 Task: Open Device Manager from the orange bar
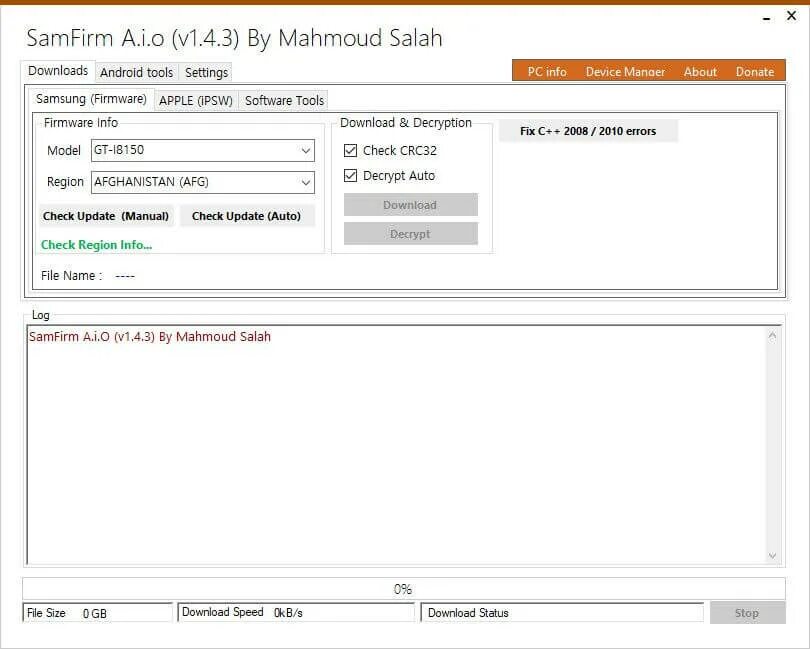pyautogui.click(x=625, y=72)
